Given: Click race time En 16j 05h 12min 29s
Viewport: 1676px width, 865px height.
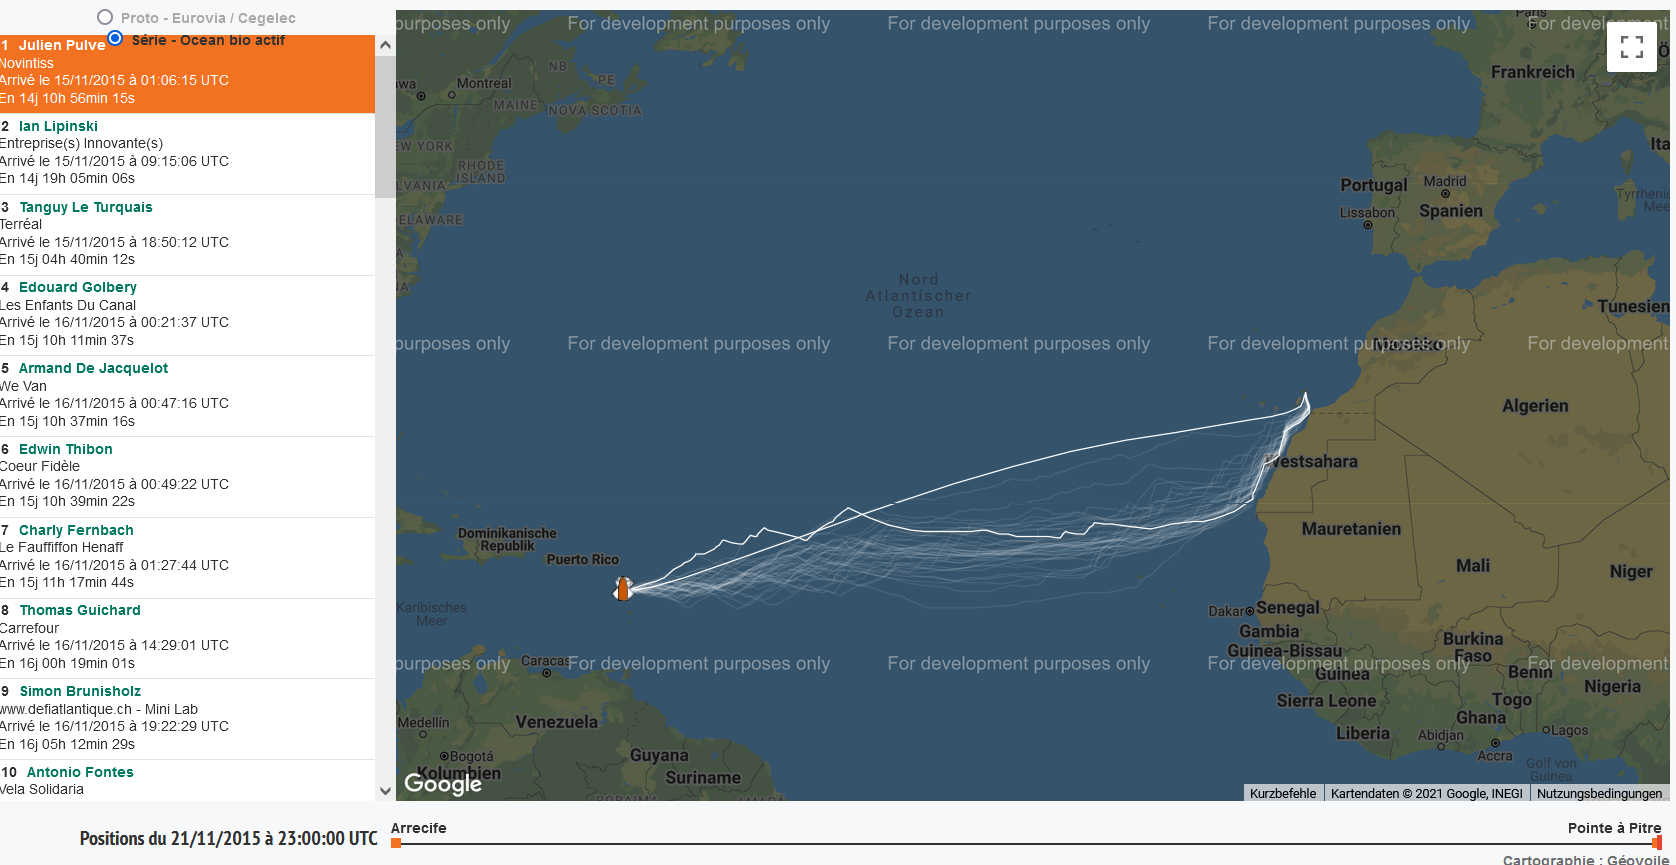Looking at the screenshot, I should pos(67,744).
